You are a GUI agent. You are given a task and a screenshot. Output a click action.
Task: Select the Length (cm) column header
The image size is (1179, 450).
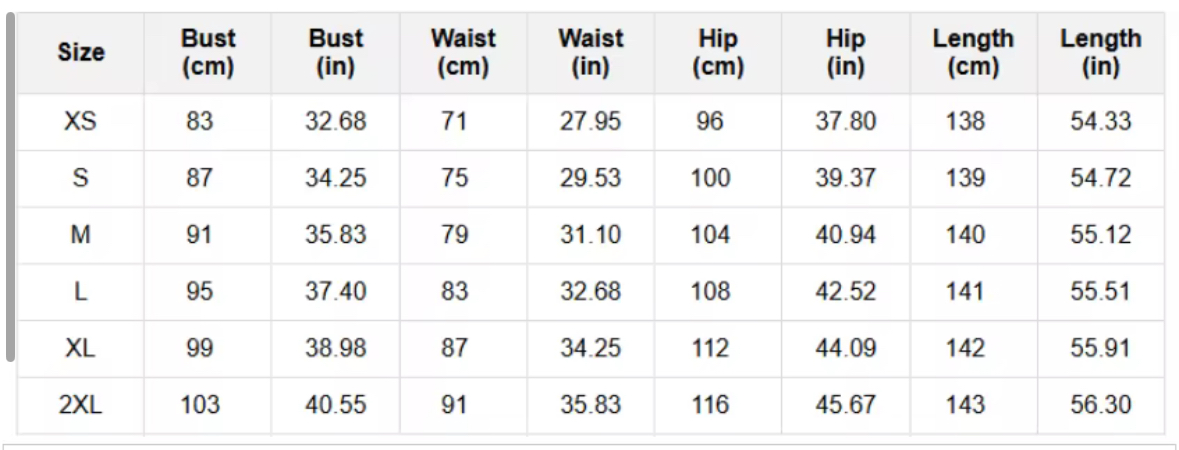point(973,53)
